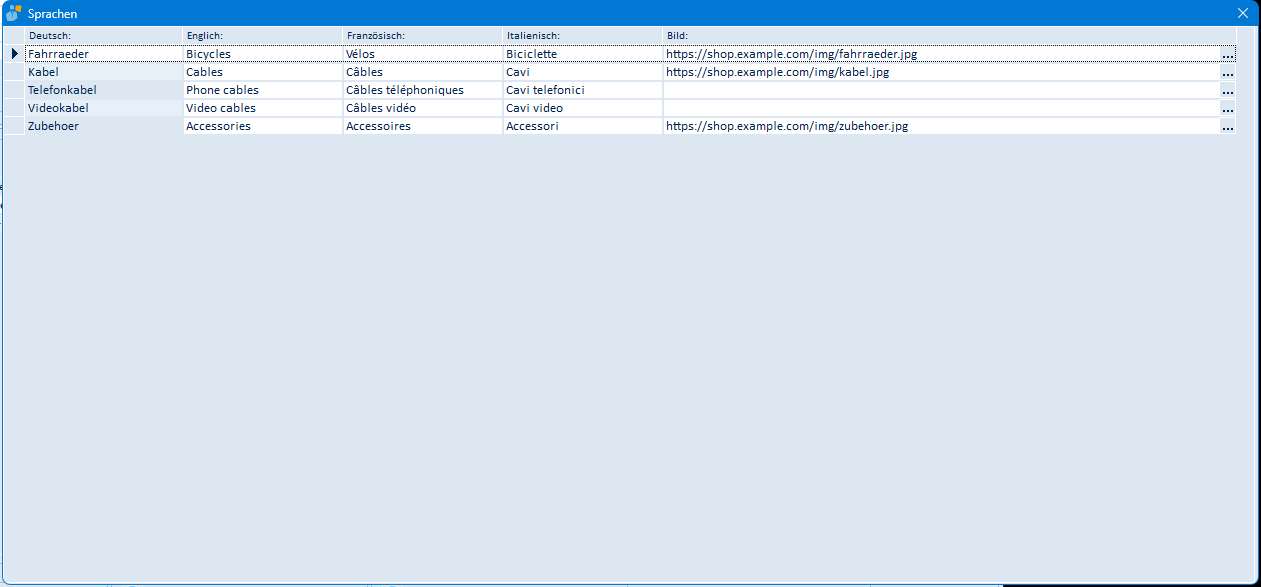Select the Telefonkabel cell
Viewport: 1261px width, 587px height.
104,90
